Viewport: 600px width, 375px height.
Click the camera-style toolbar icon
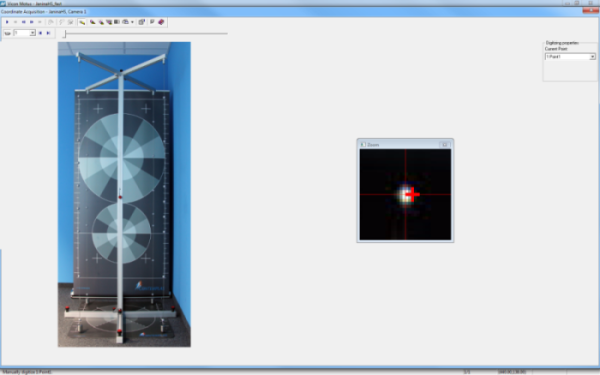[x=126, y=22]
